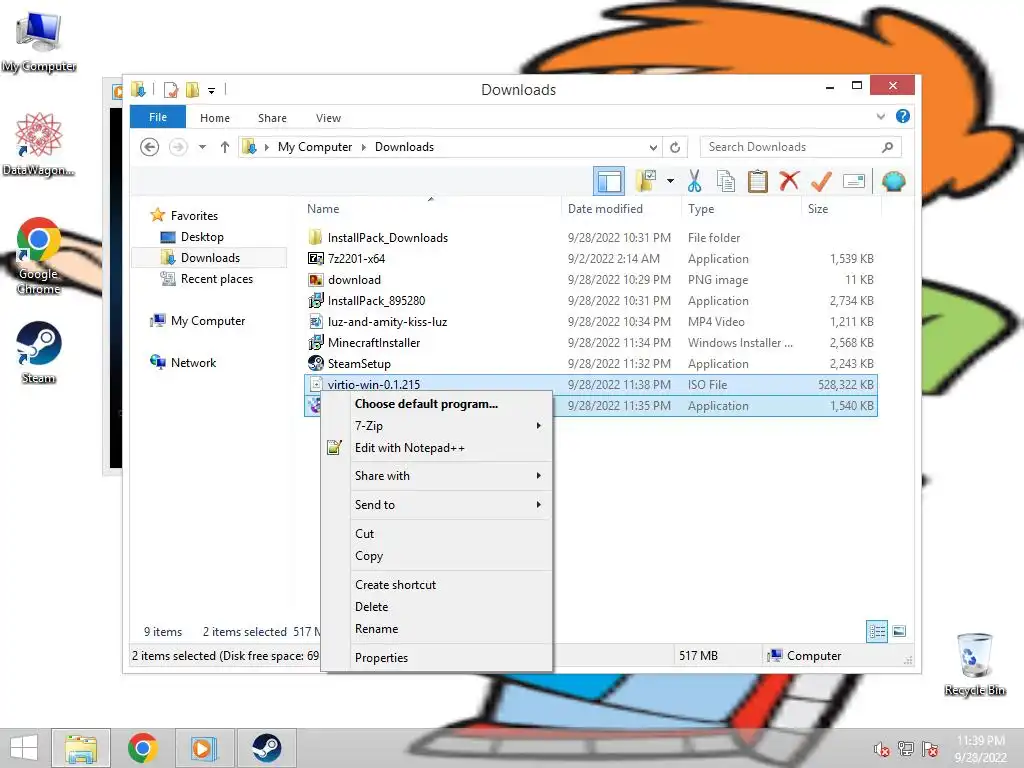Viewport: 1024px width, 768px height.
Task: Choose Create shortcut in context menu
Action: coord(437,585)
